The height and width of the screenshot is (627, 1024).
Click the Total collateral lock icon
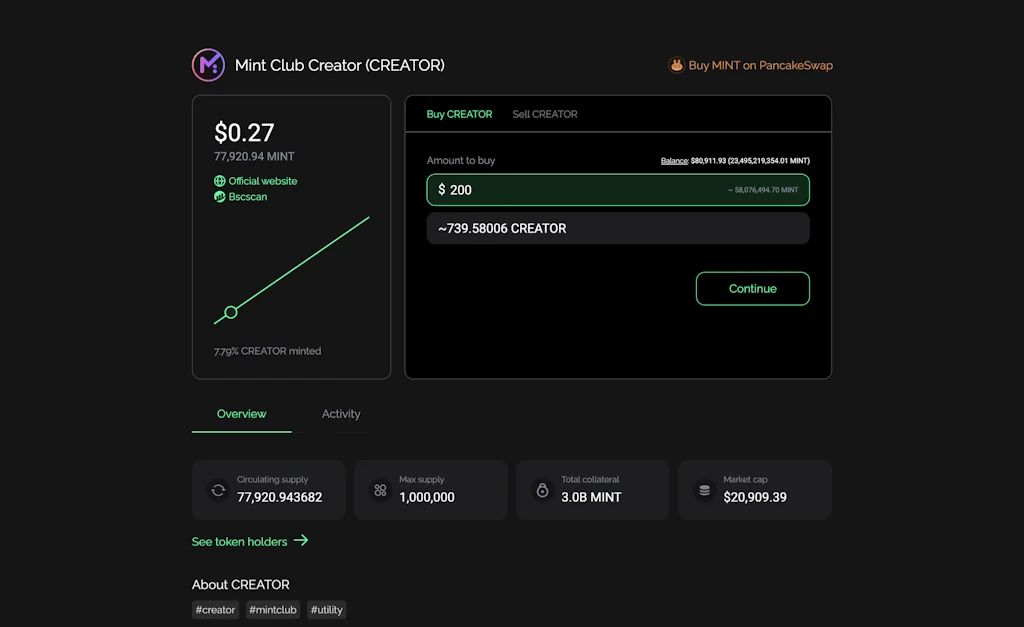pyautogui.click(x=542, y=490)
